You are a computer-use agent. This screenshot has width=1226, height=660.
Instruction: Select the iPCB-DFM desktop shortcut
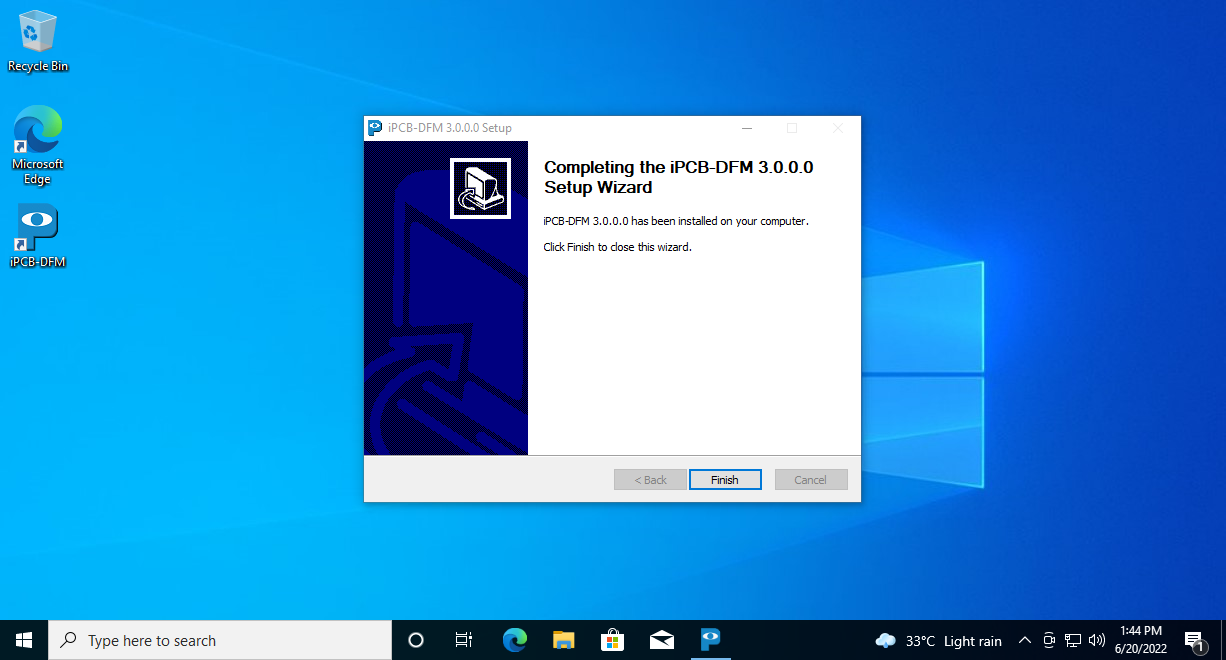pos(38,236)
